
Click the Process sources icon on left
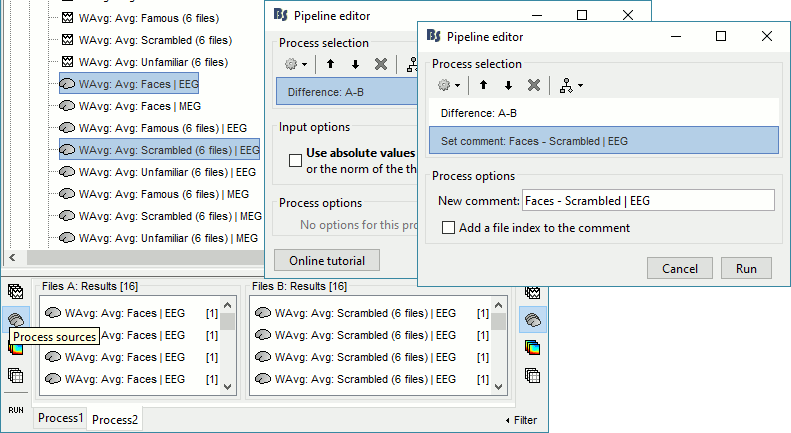click(x=16, y=319)
